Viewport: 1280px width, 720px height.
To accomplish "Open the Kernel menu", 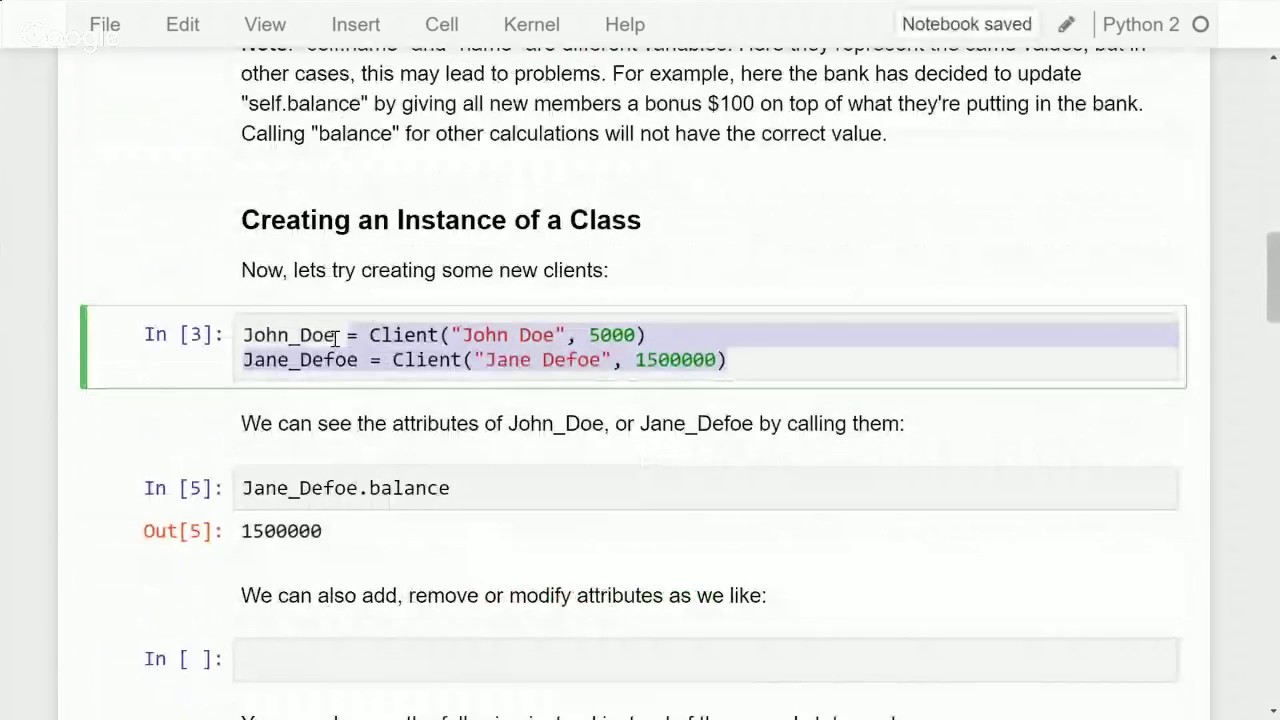I will (x=531, y=24).
